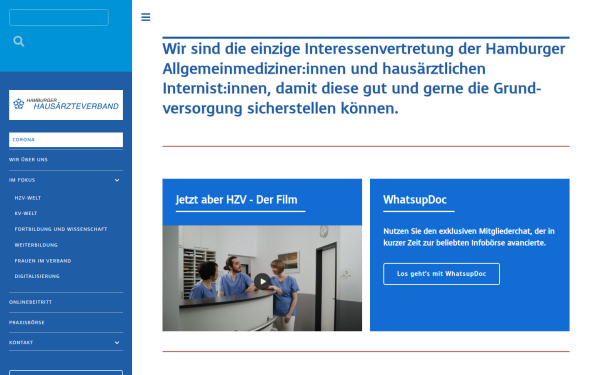Open the WhatsupDoc card heading
This screenshot has height=375, width=600.
[415, 200]
